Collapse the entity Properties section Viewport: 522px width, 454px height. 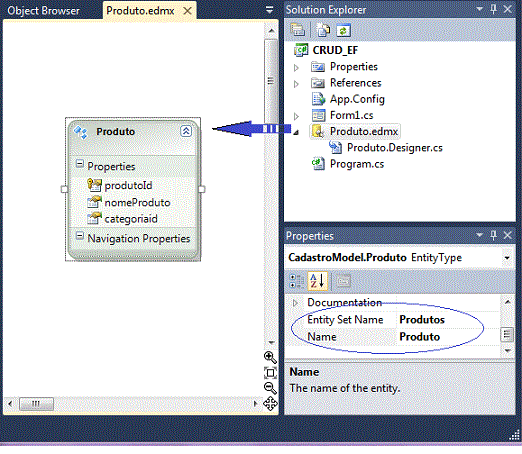coord(80,164)
